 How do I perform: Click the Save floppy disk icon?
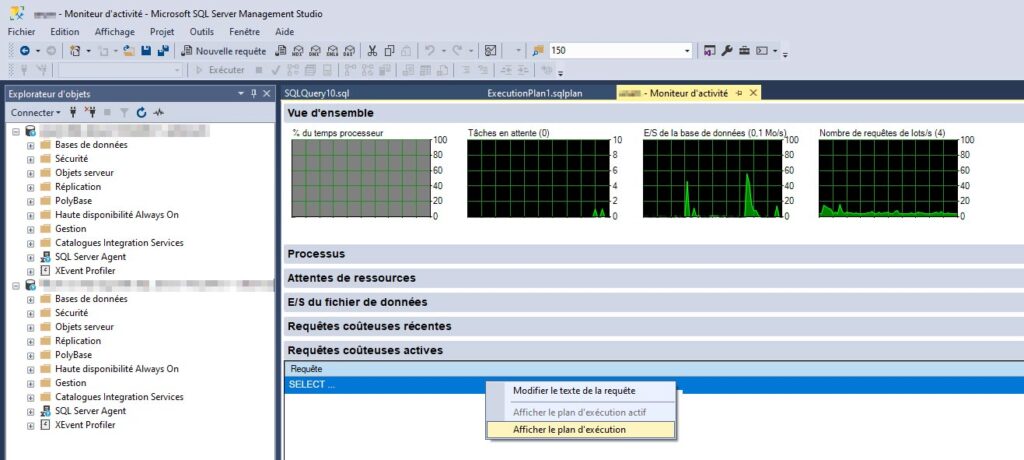[146, 50]
